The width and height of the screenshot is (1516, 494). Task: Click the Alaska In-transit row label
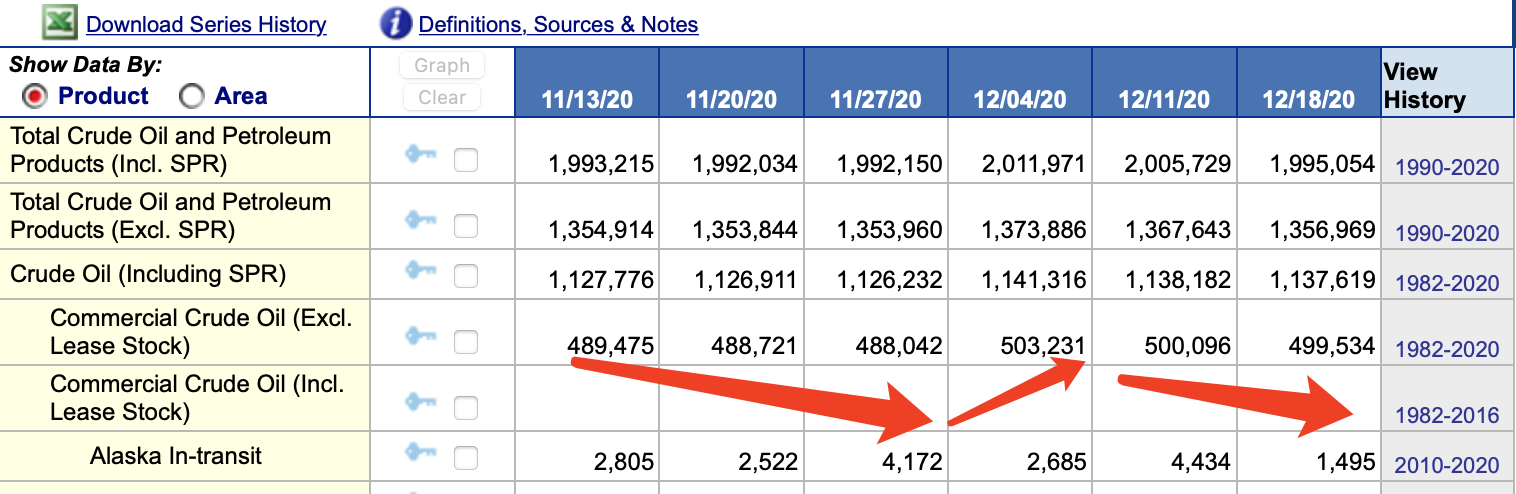176,456
